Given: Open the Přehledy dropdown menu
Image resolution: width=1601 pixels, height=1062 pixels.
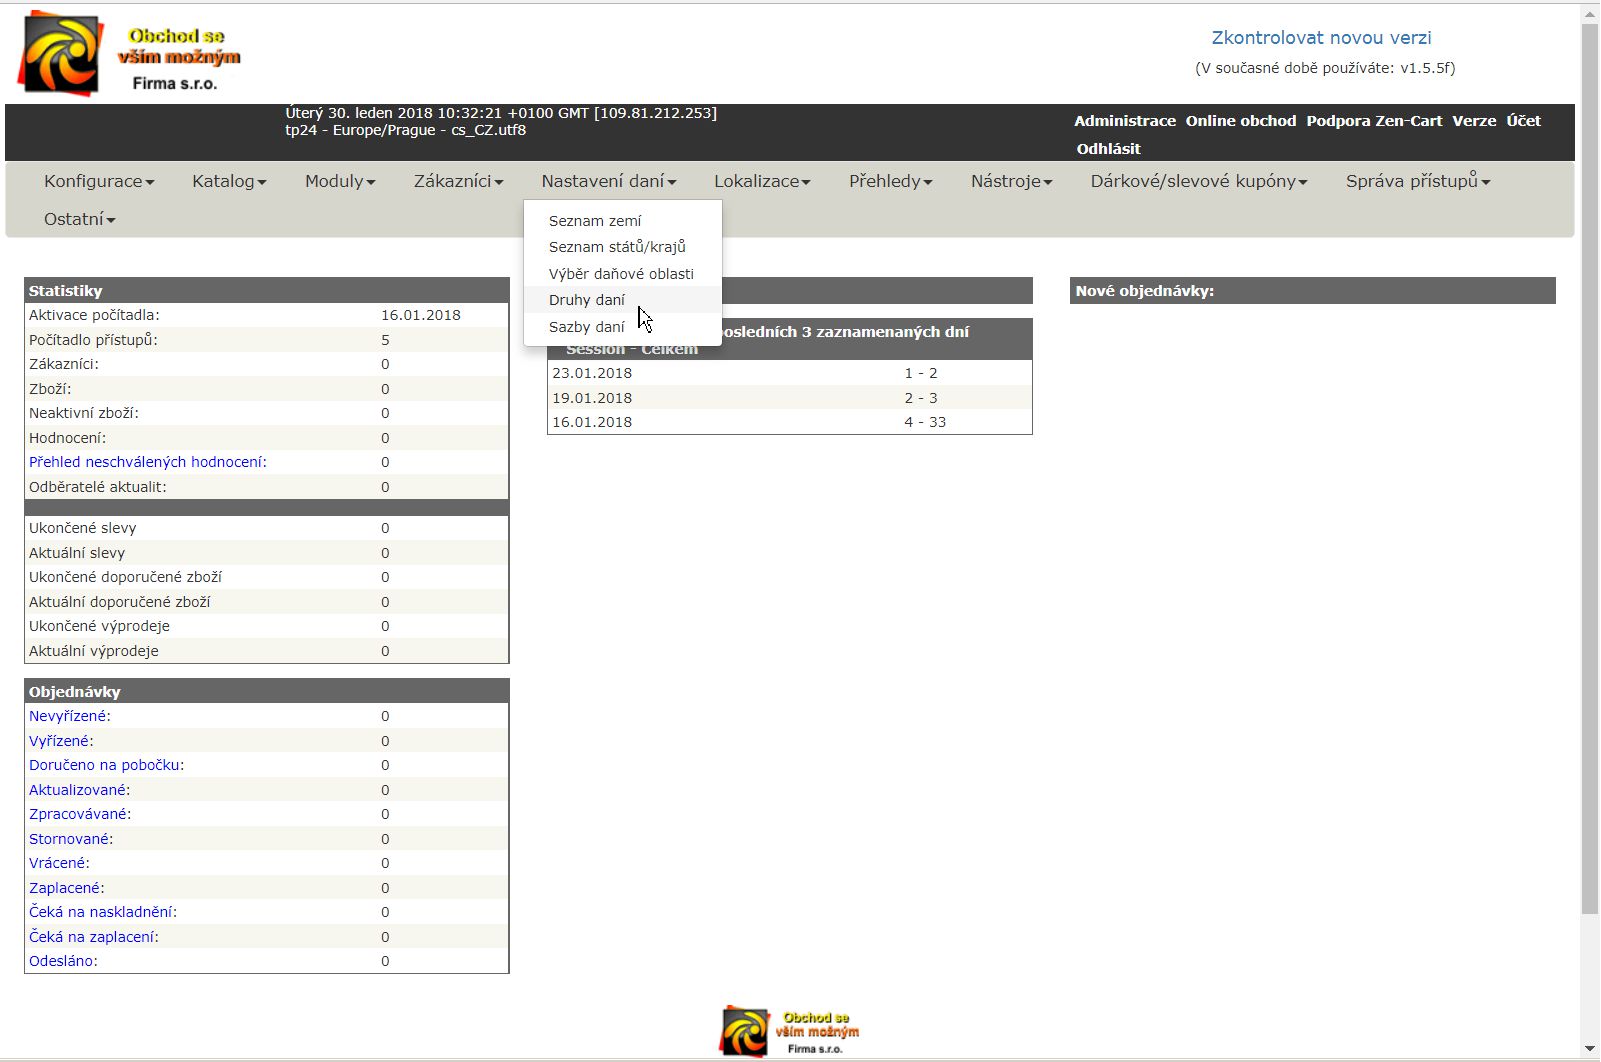Looking at the screenshot, I should pos(890,181).
